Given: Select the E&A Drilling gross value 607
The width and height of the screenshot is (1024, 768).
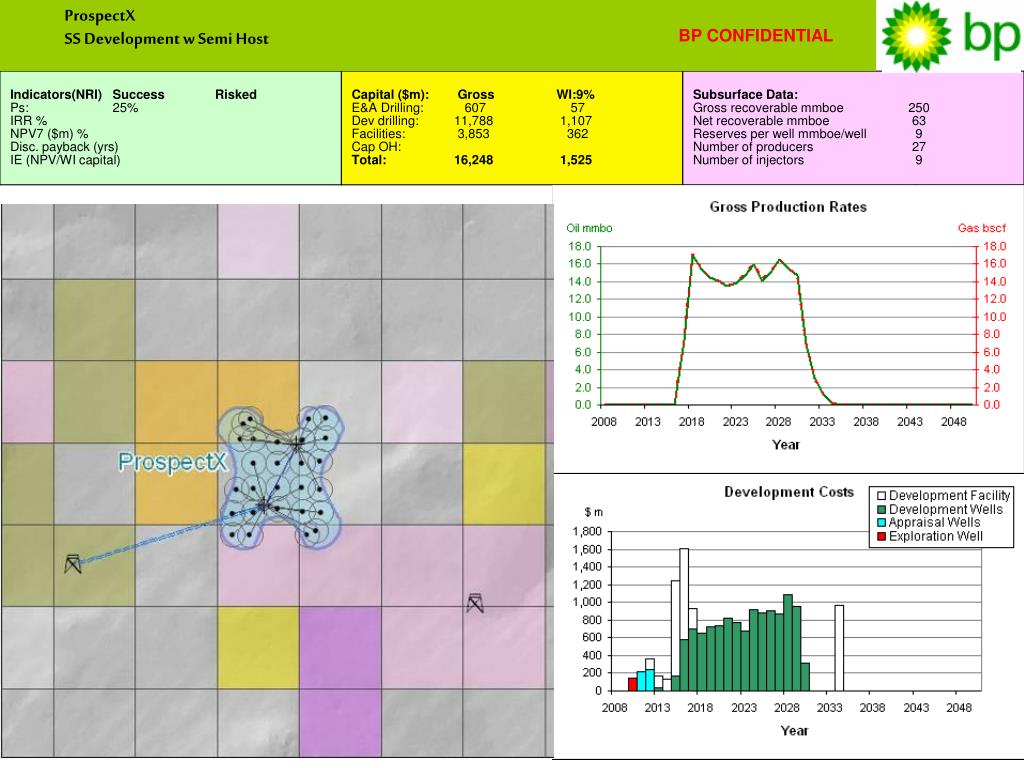Looking at the screenshot, I should click(x=475, y=108).
